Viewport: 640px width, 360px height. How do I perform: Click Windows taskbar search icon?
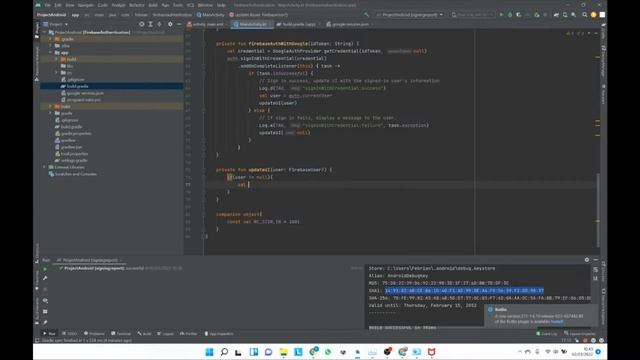click(224, 352)
